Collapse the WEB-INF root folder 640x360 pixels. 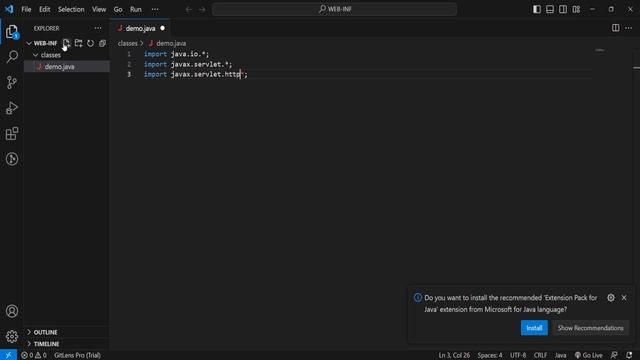(29, 43)
